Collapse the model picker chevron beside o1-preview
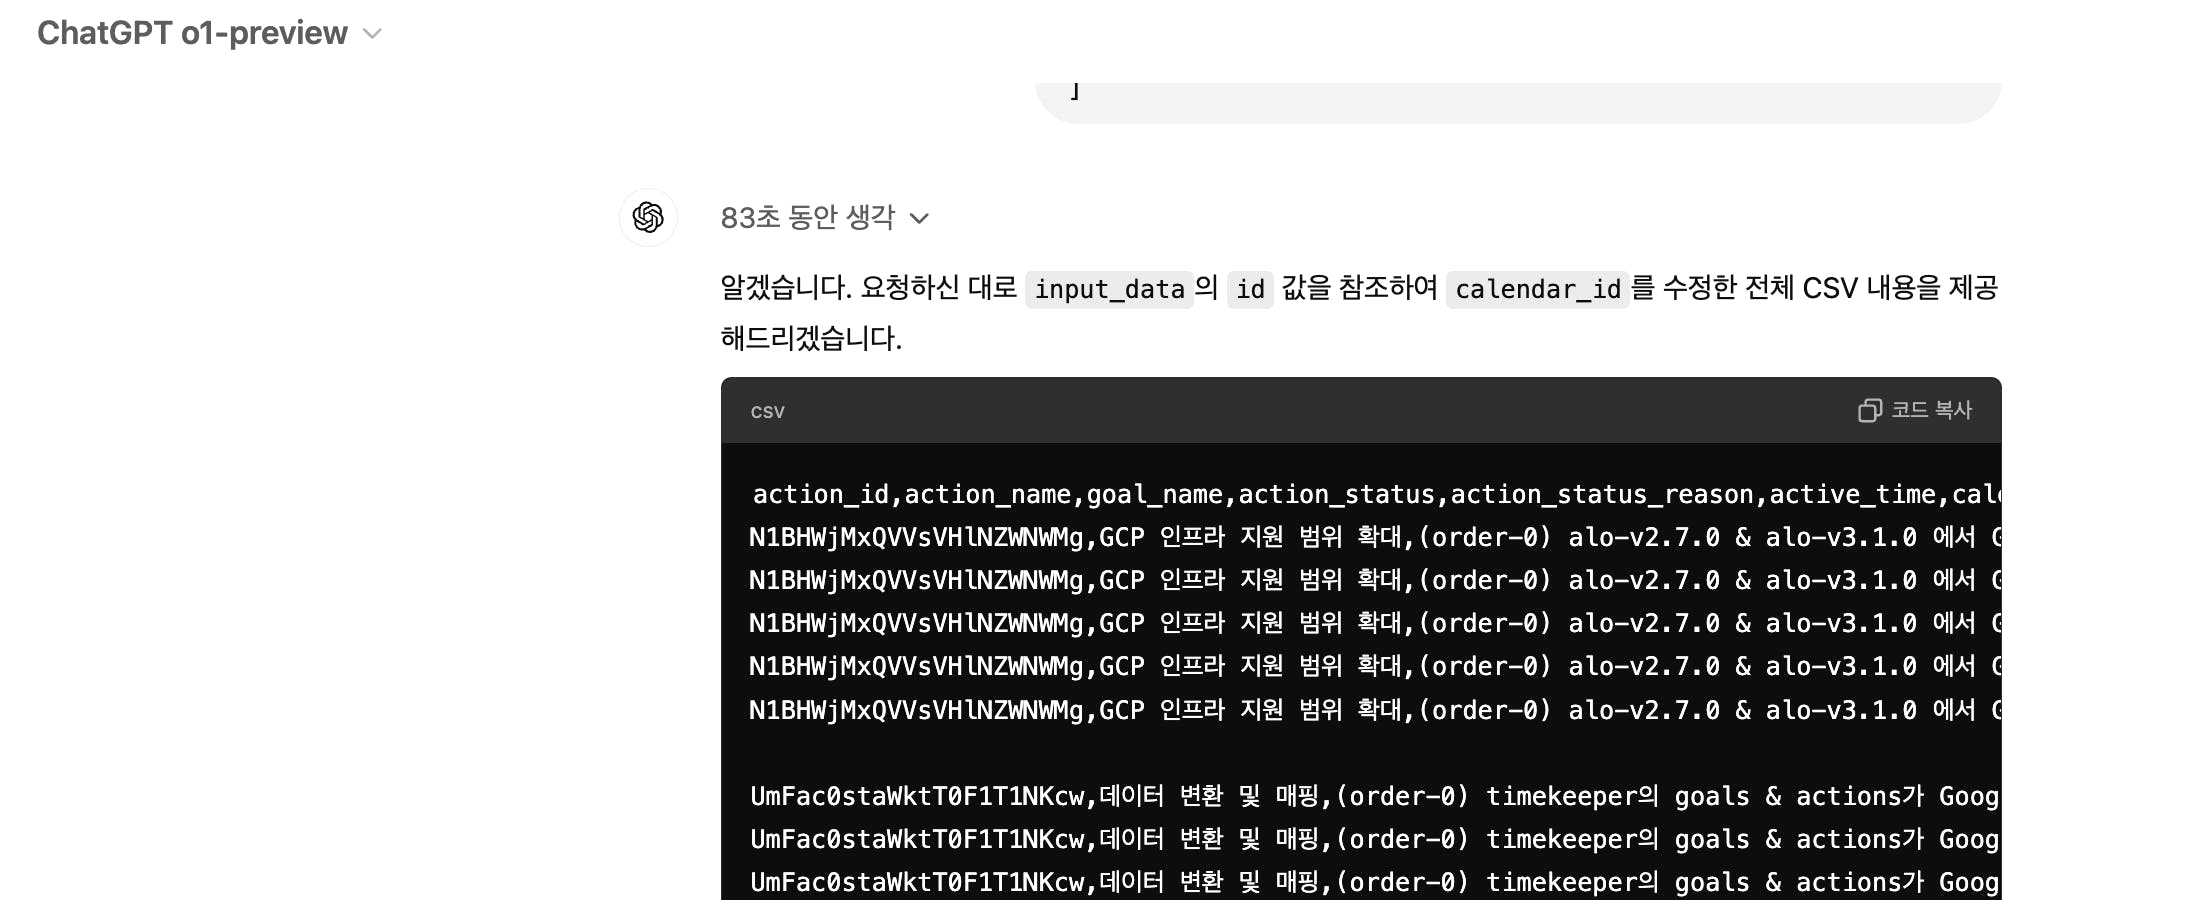Screen dimensions: 2186x900 point(372,33)
